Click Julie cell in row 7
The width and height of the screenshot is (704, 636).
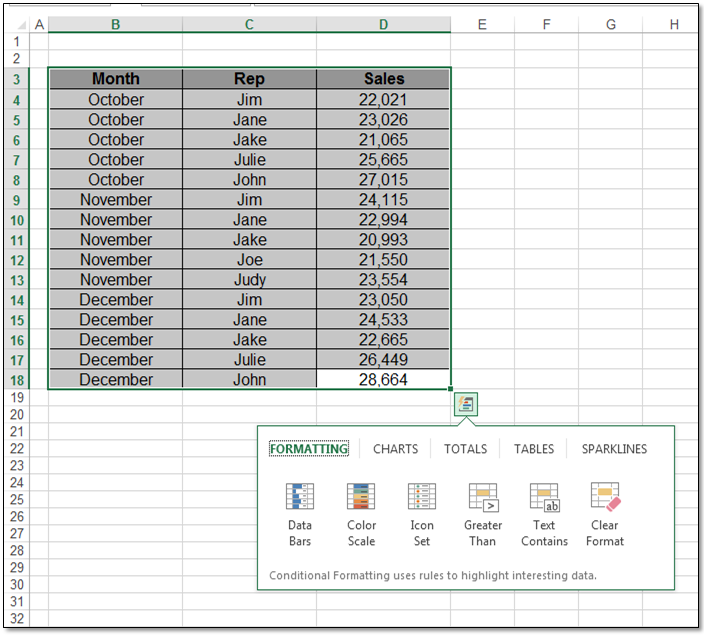[x=249, y=159]
